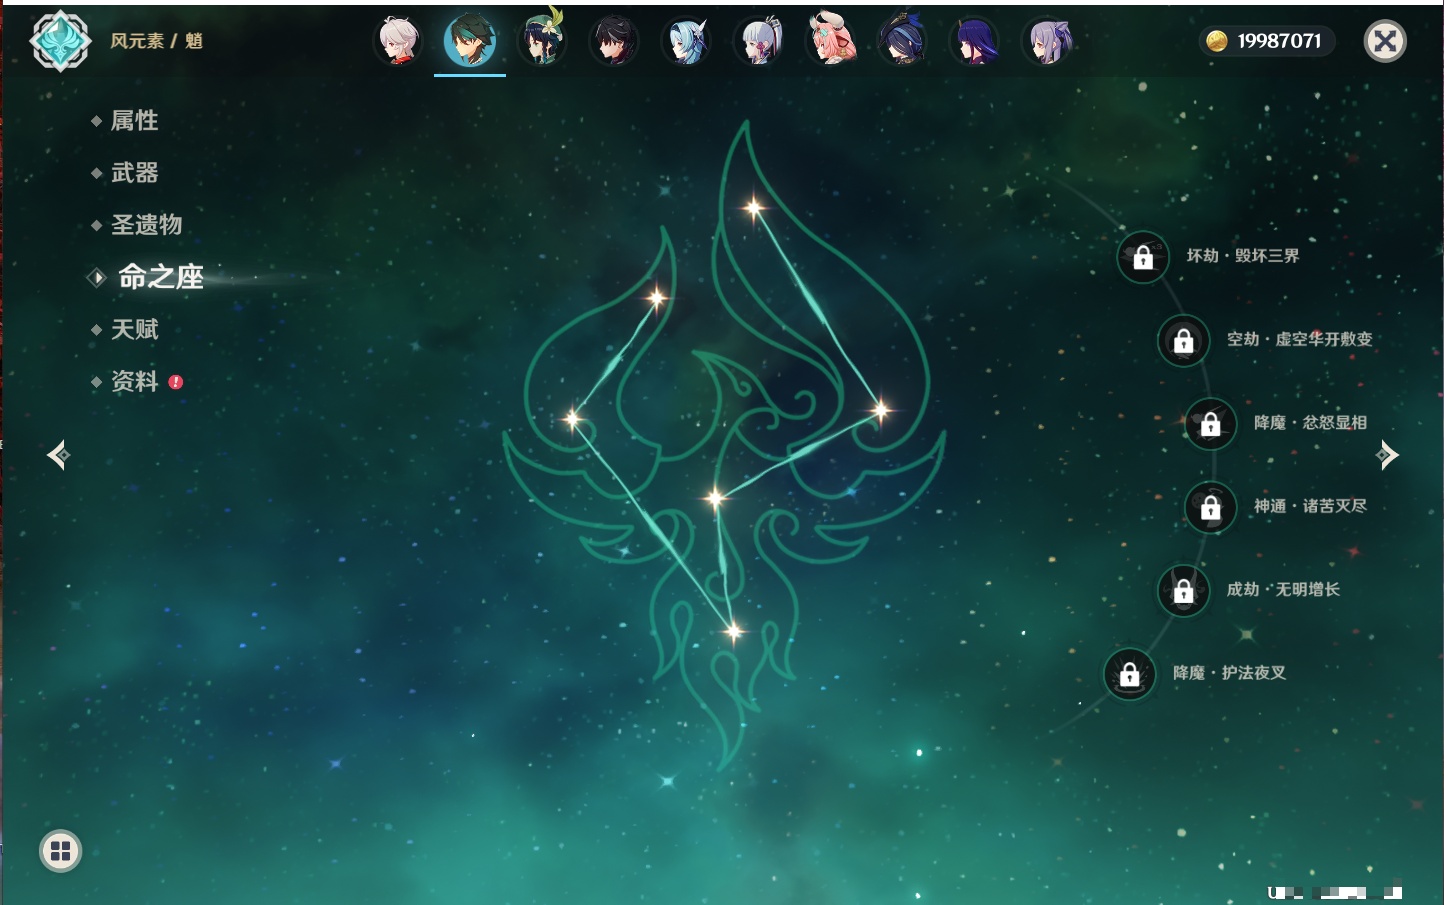Select the lilac twin-bun haired character portrait
This screenshot has width=1444, height=905.
pos(1047,41)
